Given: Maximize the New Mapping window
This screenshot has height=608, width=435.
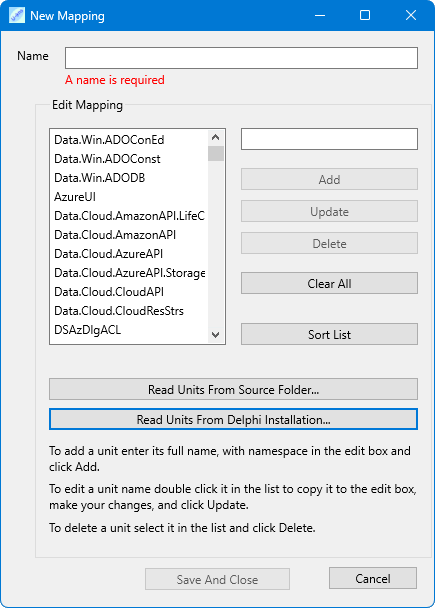Looking at the screenshot, I should click(365, 16).
